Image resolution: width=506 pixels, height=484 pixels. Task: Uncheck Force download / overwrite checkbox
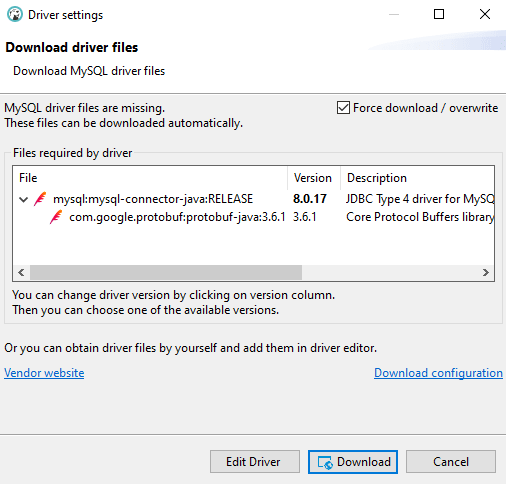point(343,108)
